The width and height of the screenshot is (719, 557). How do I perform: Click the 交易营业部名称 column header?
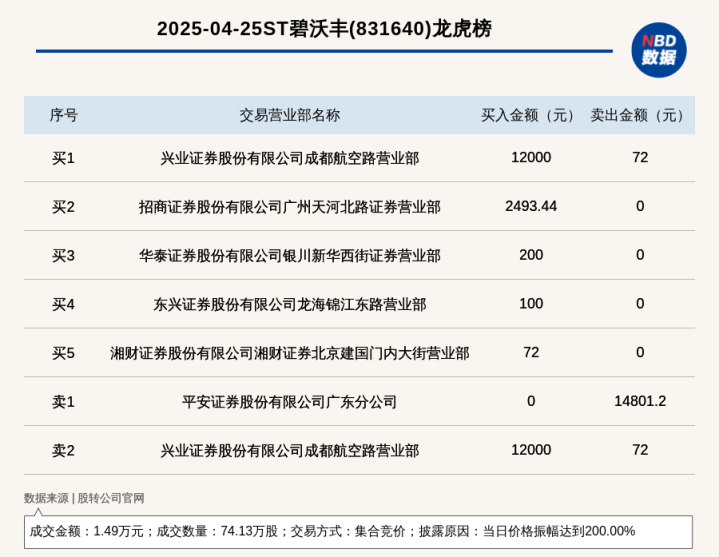point(289,115)
